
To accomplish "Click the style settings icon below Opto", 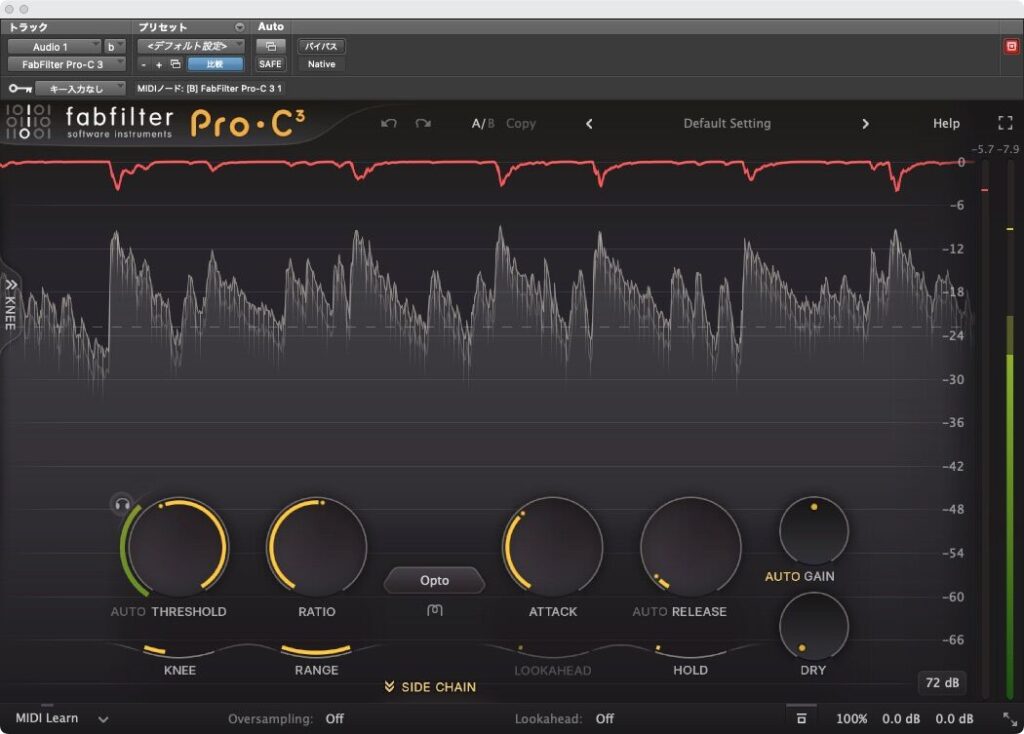I will (434, 610).
